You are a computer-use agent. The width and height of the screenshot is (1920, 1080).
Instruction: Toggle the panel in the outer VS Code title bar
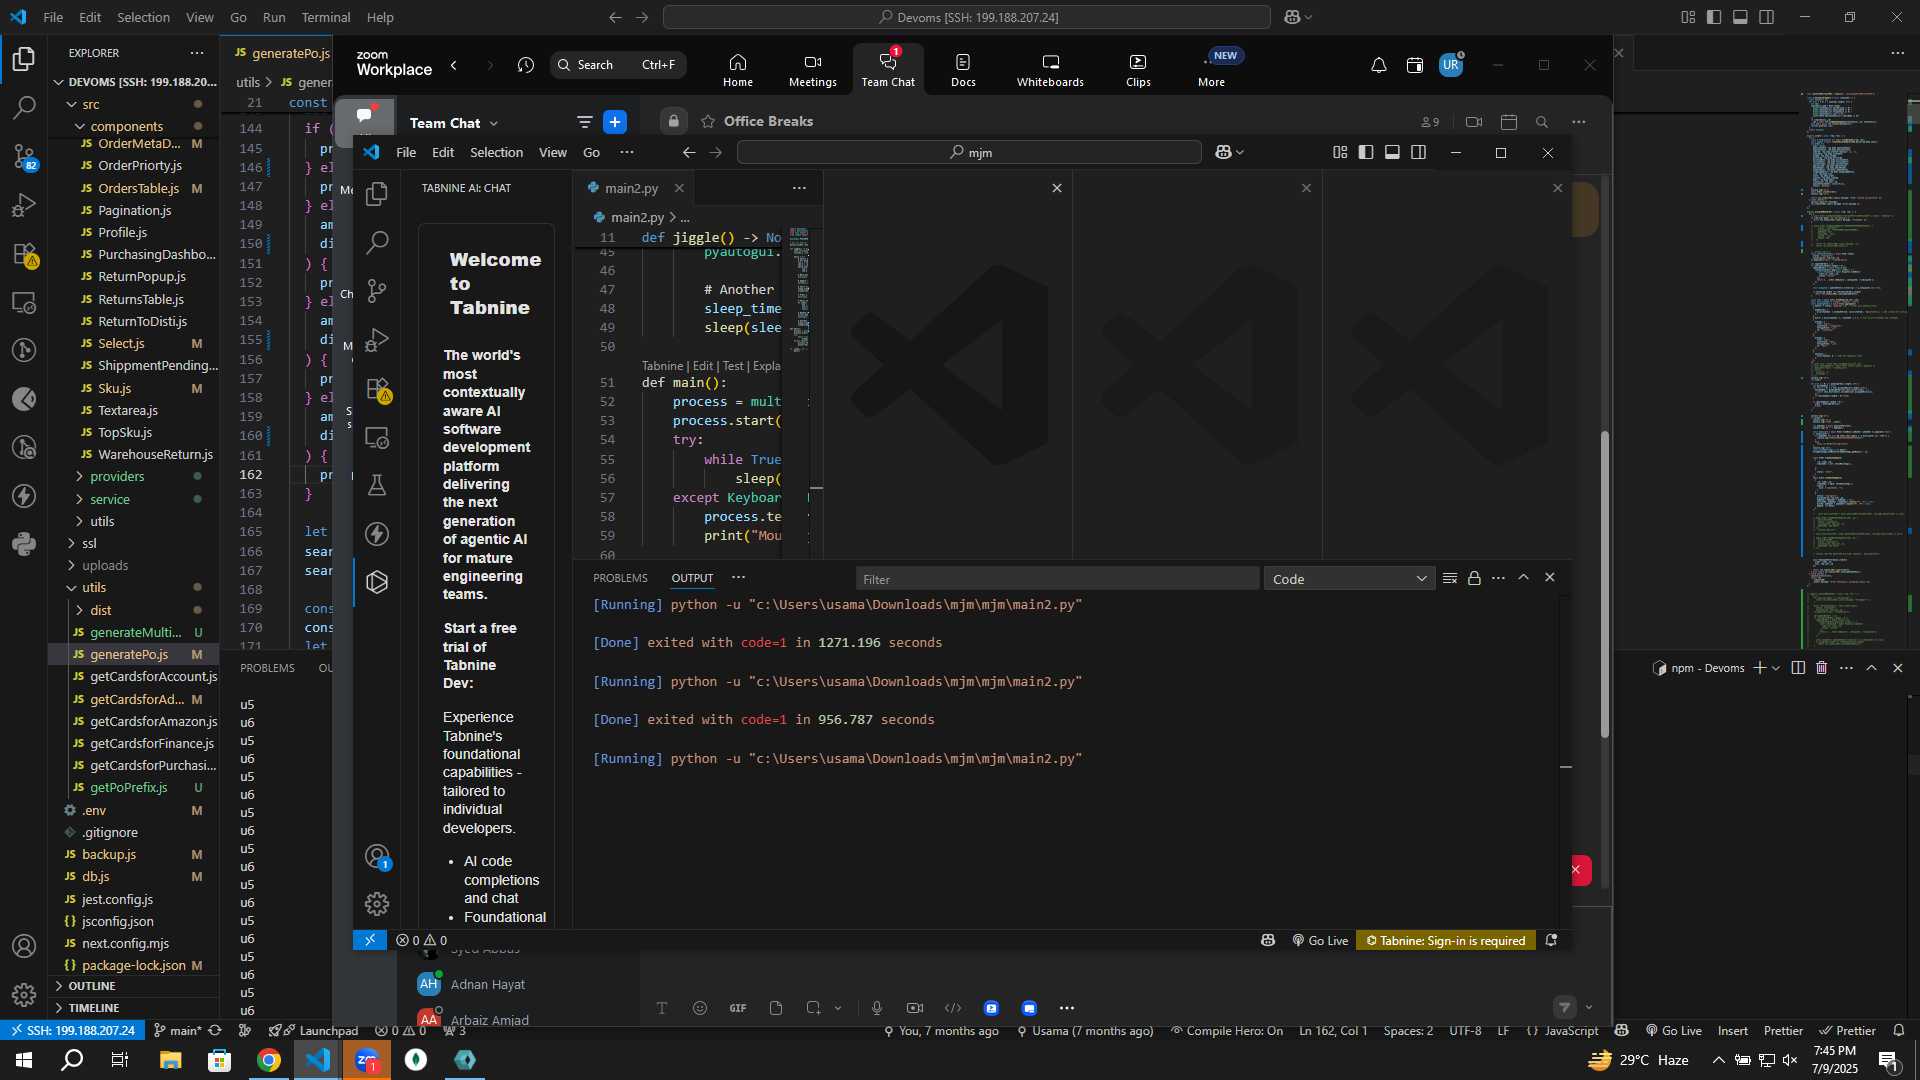1740,17
